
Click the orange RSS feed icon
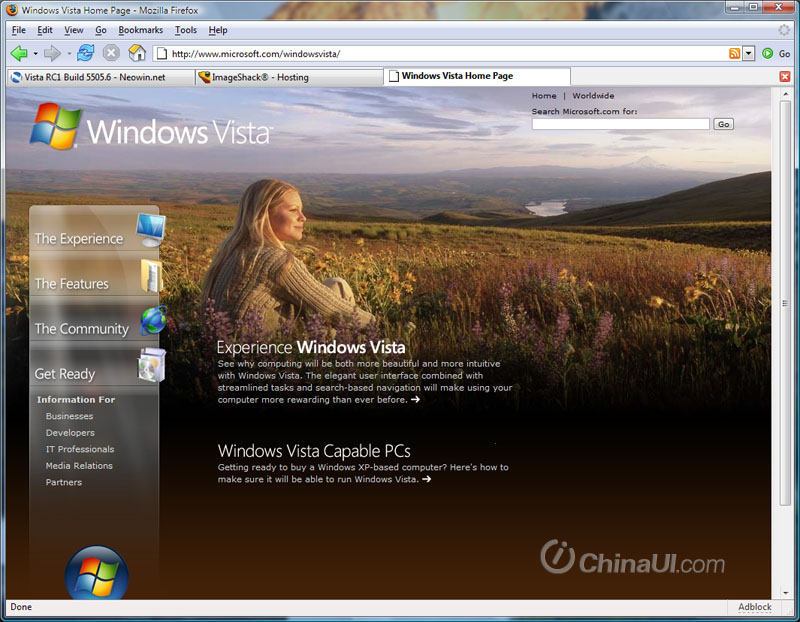tap(734, 54)
